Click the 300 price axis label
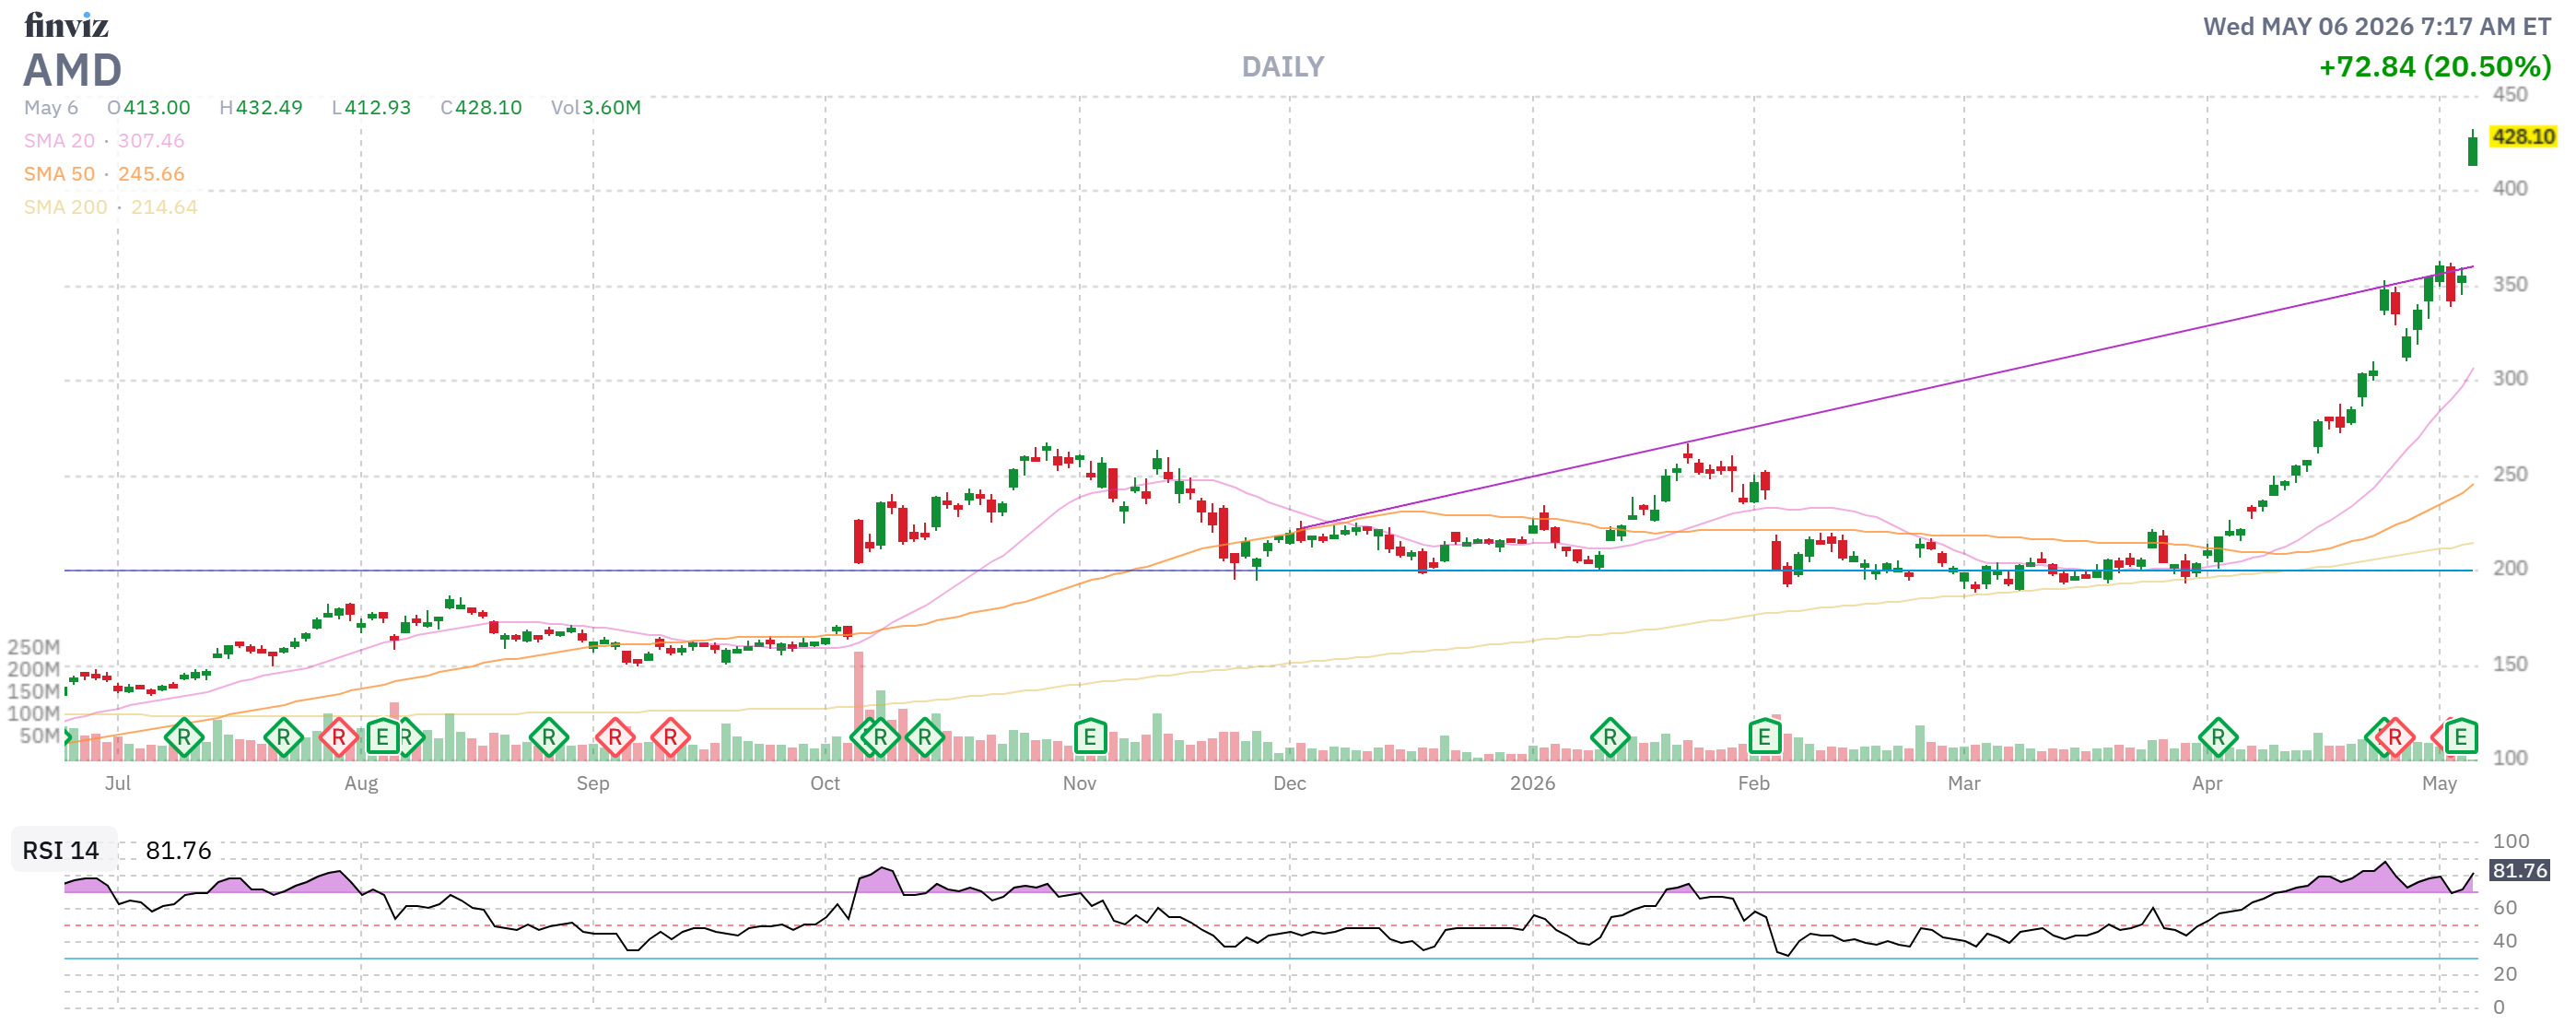 [2510, 379]
